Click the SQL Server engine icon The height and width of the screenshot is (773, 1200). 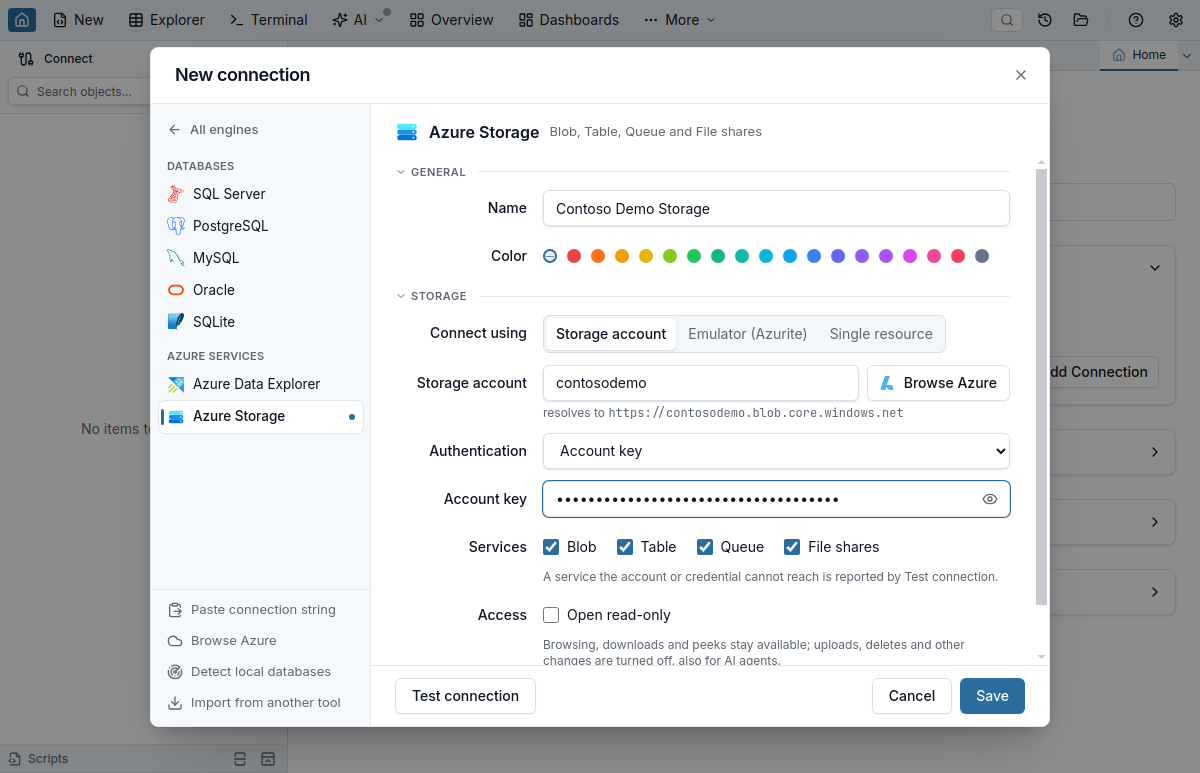point(176,194)
